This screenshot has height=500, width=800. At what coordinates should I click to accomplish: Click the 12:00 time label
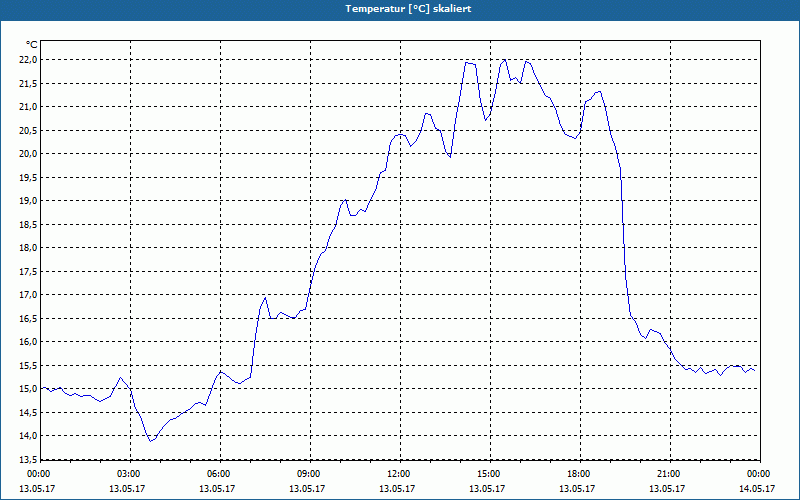tap(397, 474)
